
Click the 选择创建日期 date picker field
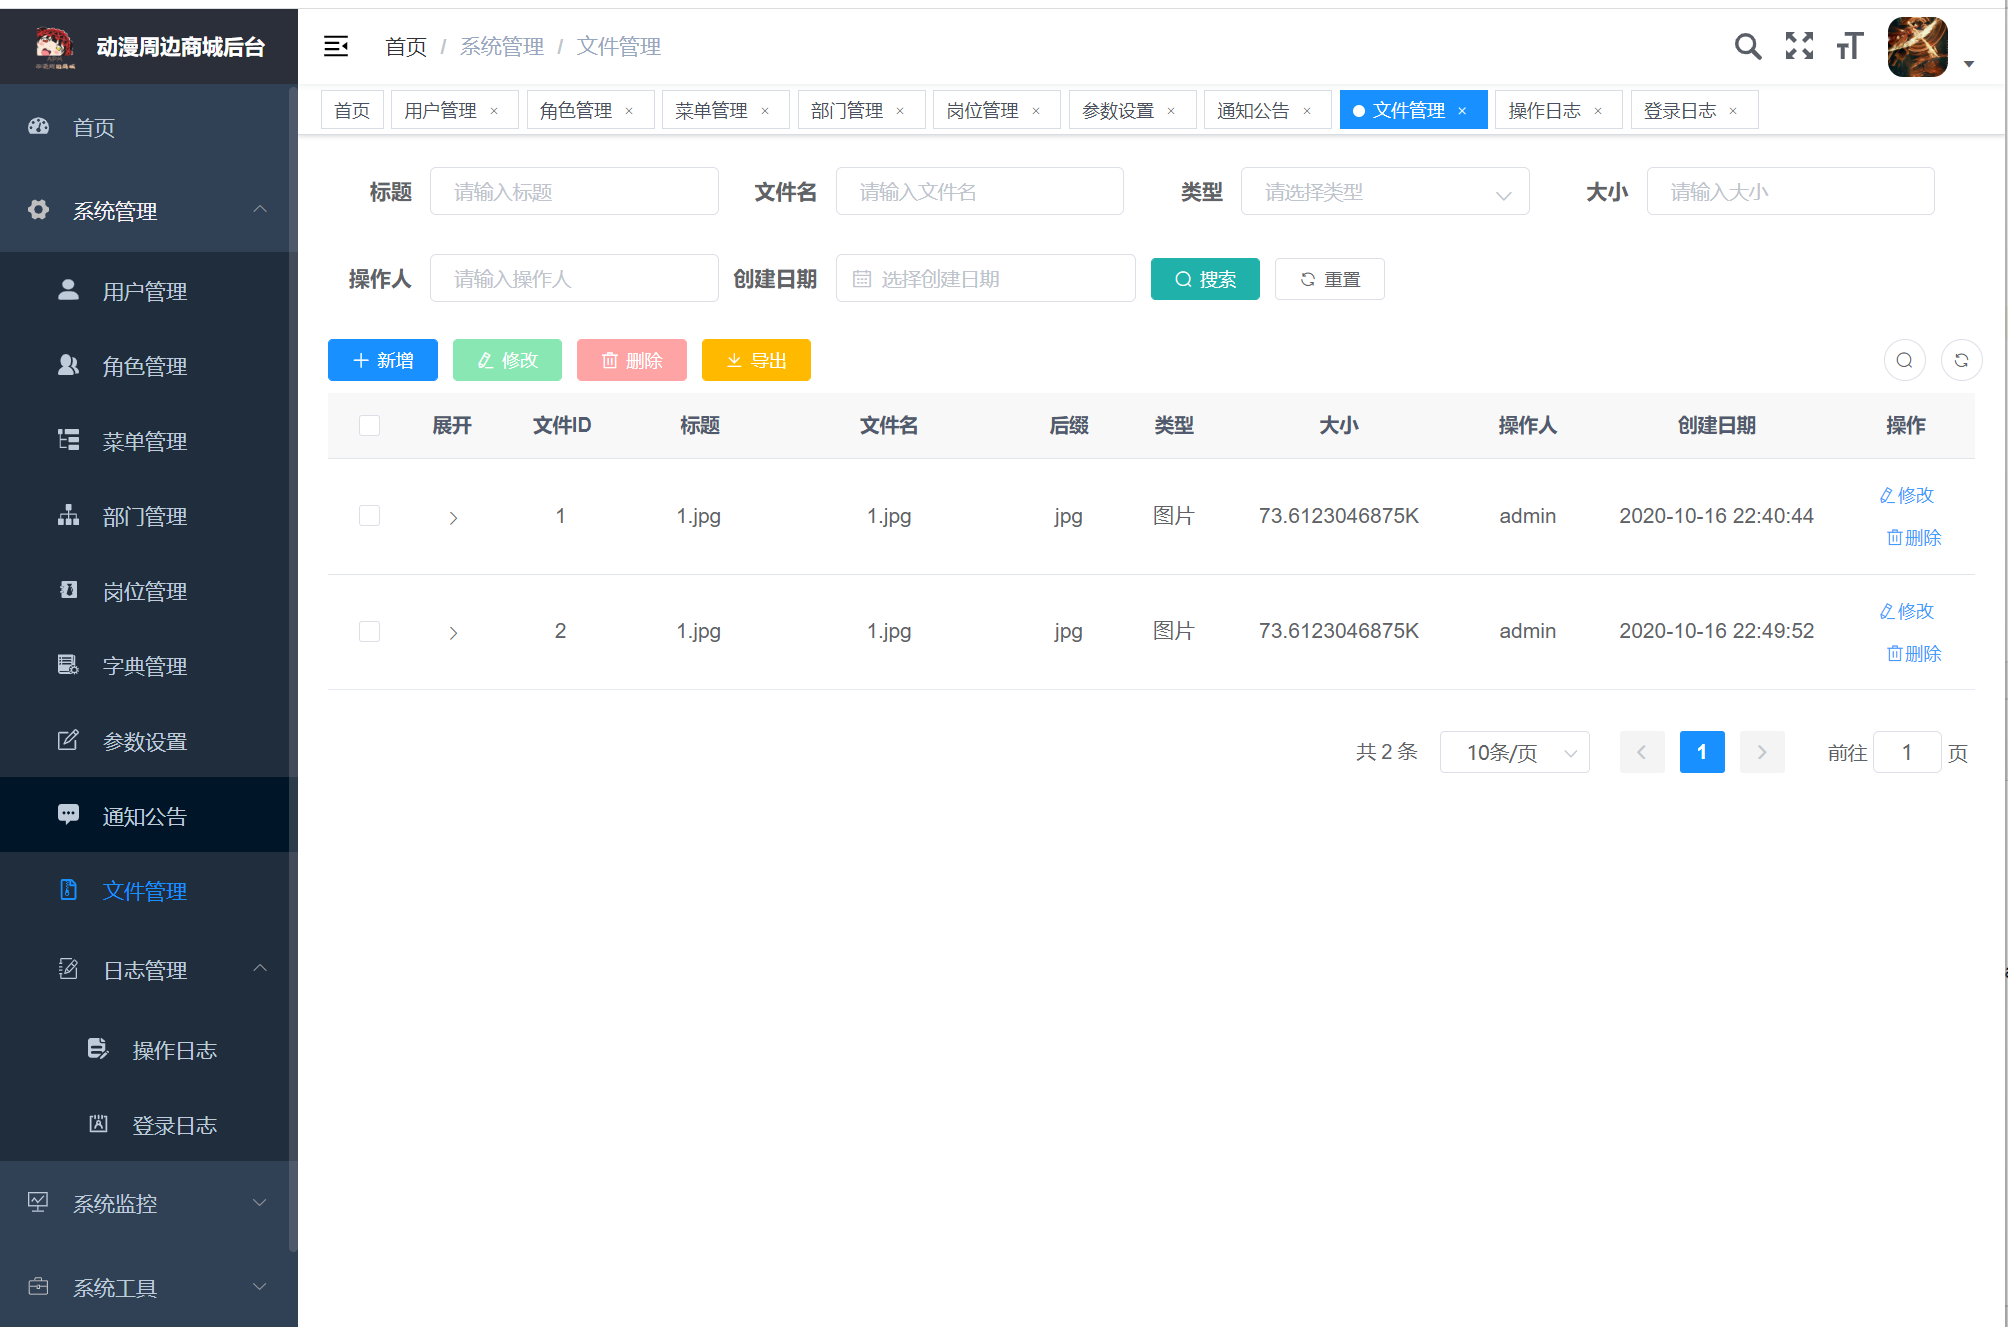(x=985, y=279)
